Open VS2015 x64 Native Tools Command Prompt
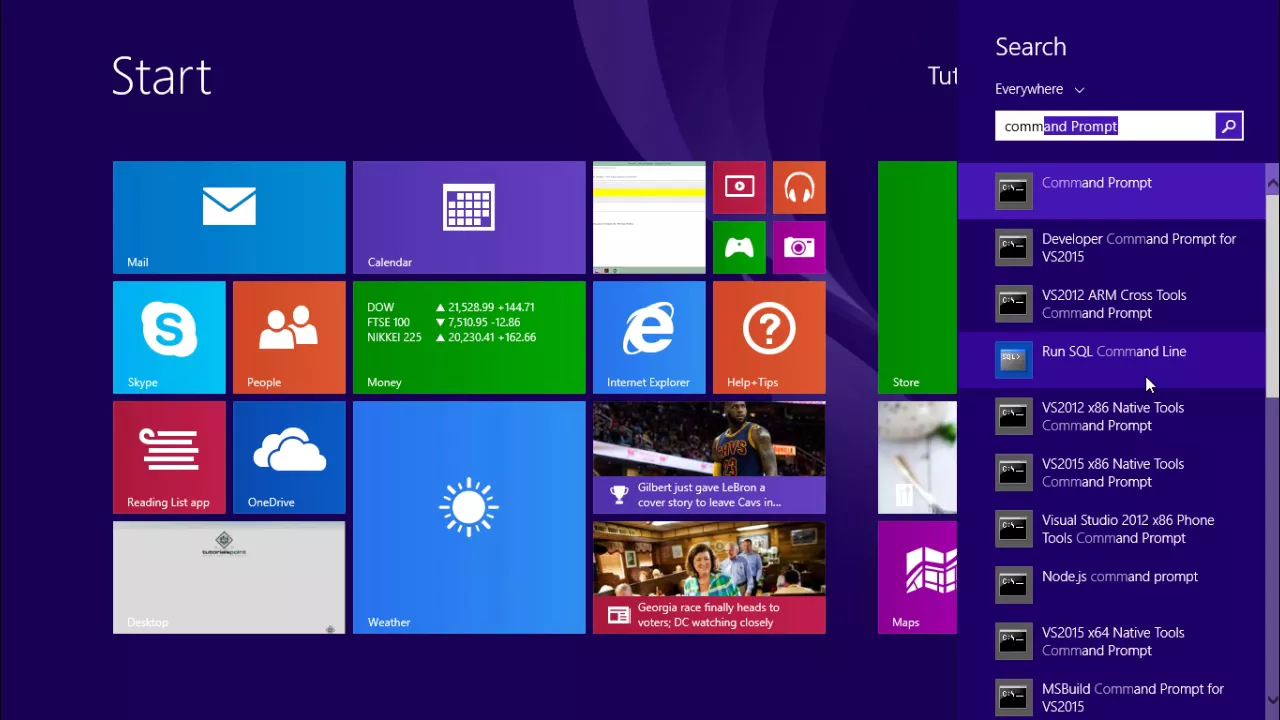1280x720 pixels. (x=1111, y=641)
